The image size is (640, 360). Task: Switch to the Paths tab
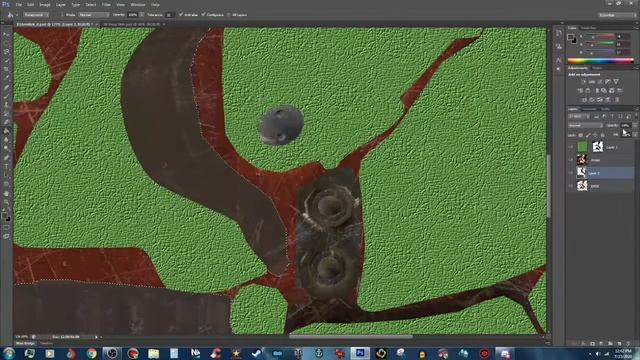click(605, 109)
